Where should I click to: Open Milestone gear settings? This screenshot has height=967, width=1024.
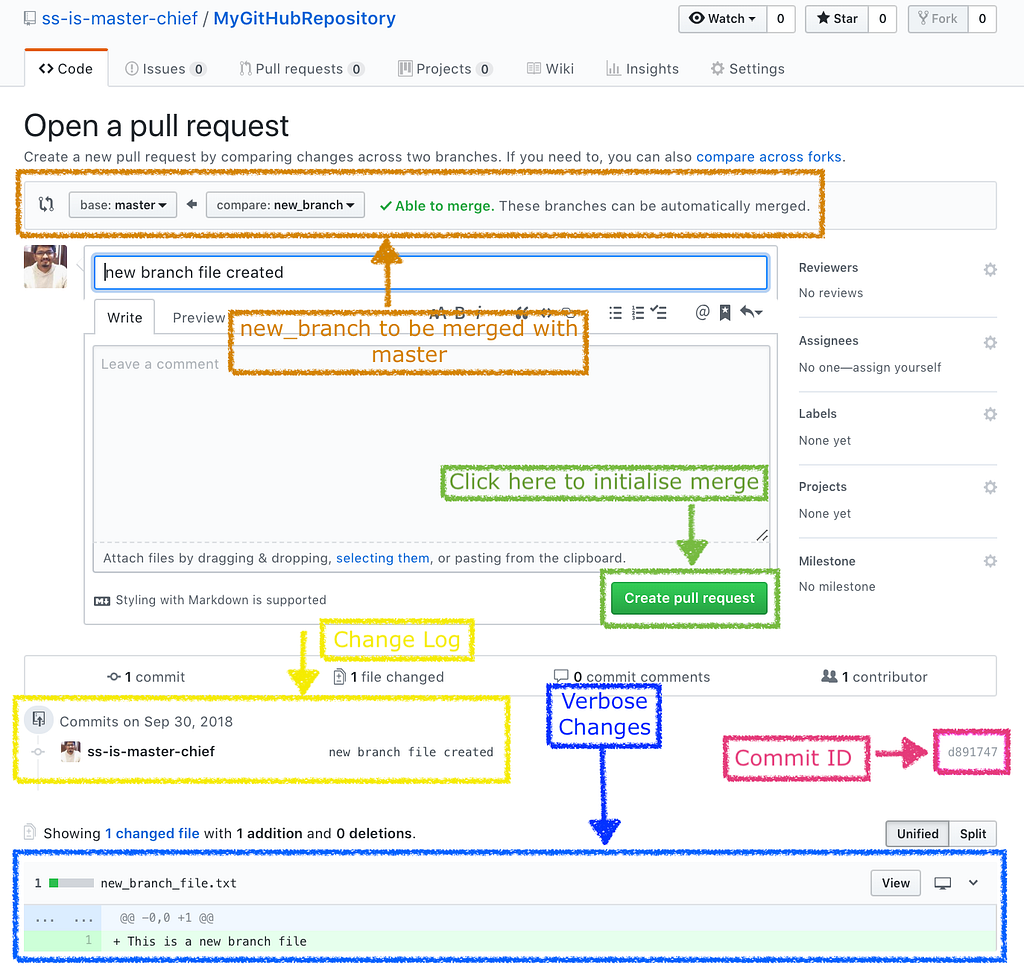click(x=990, y=561)
